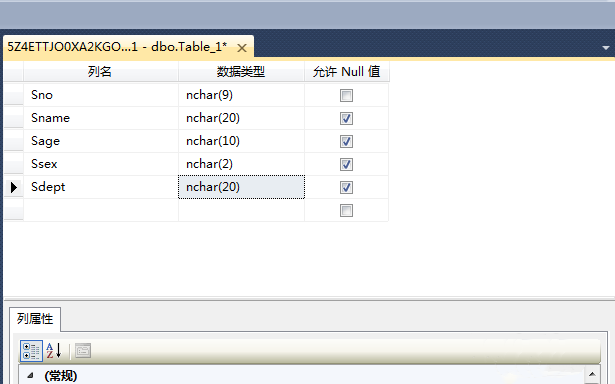Click the 列名 column header
Viewport: 615px width, 384px height.
tap(100, 71)
